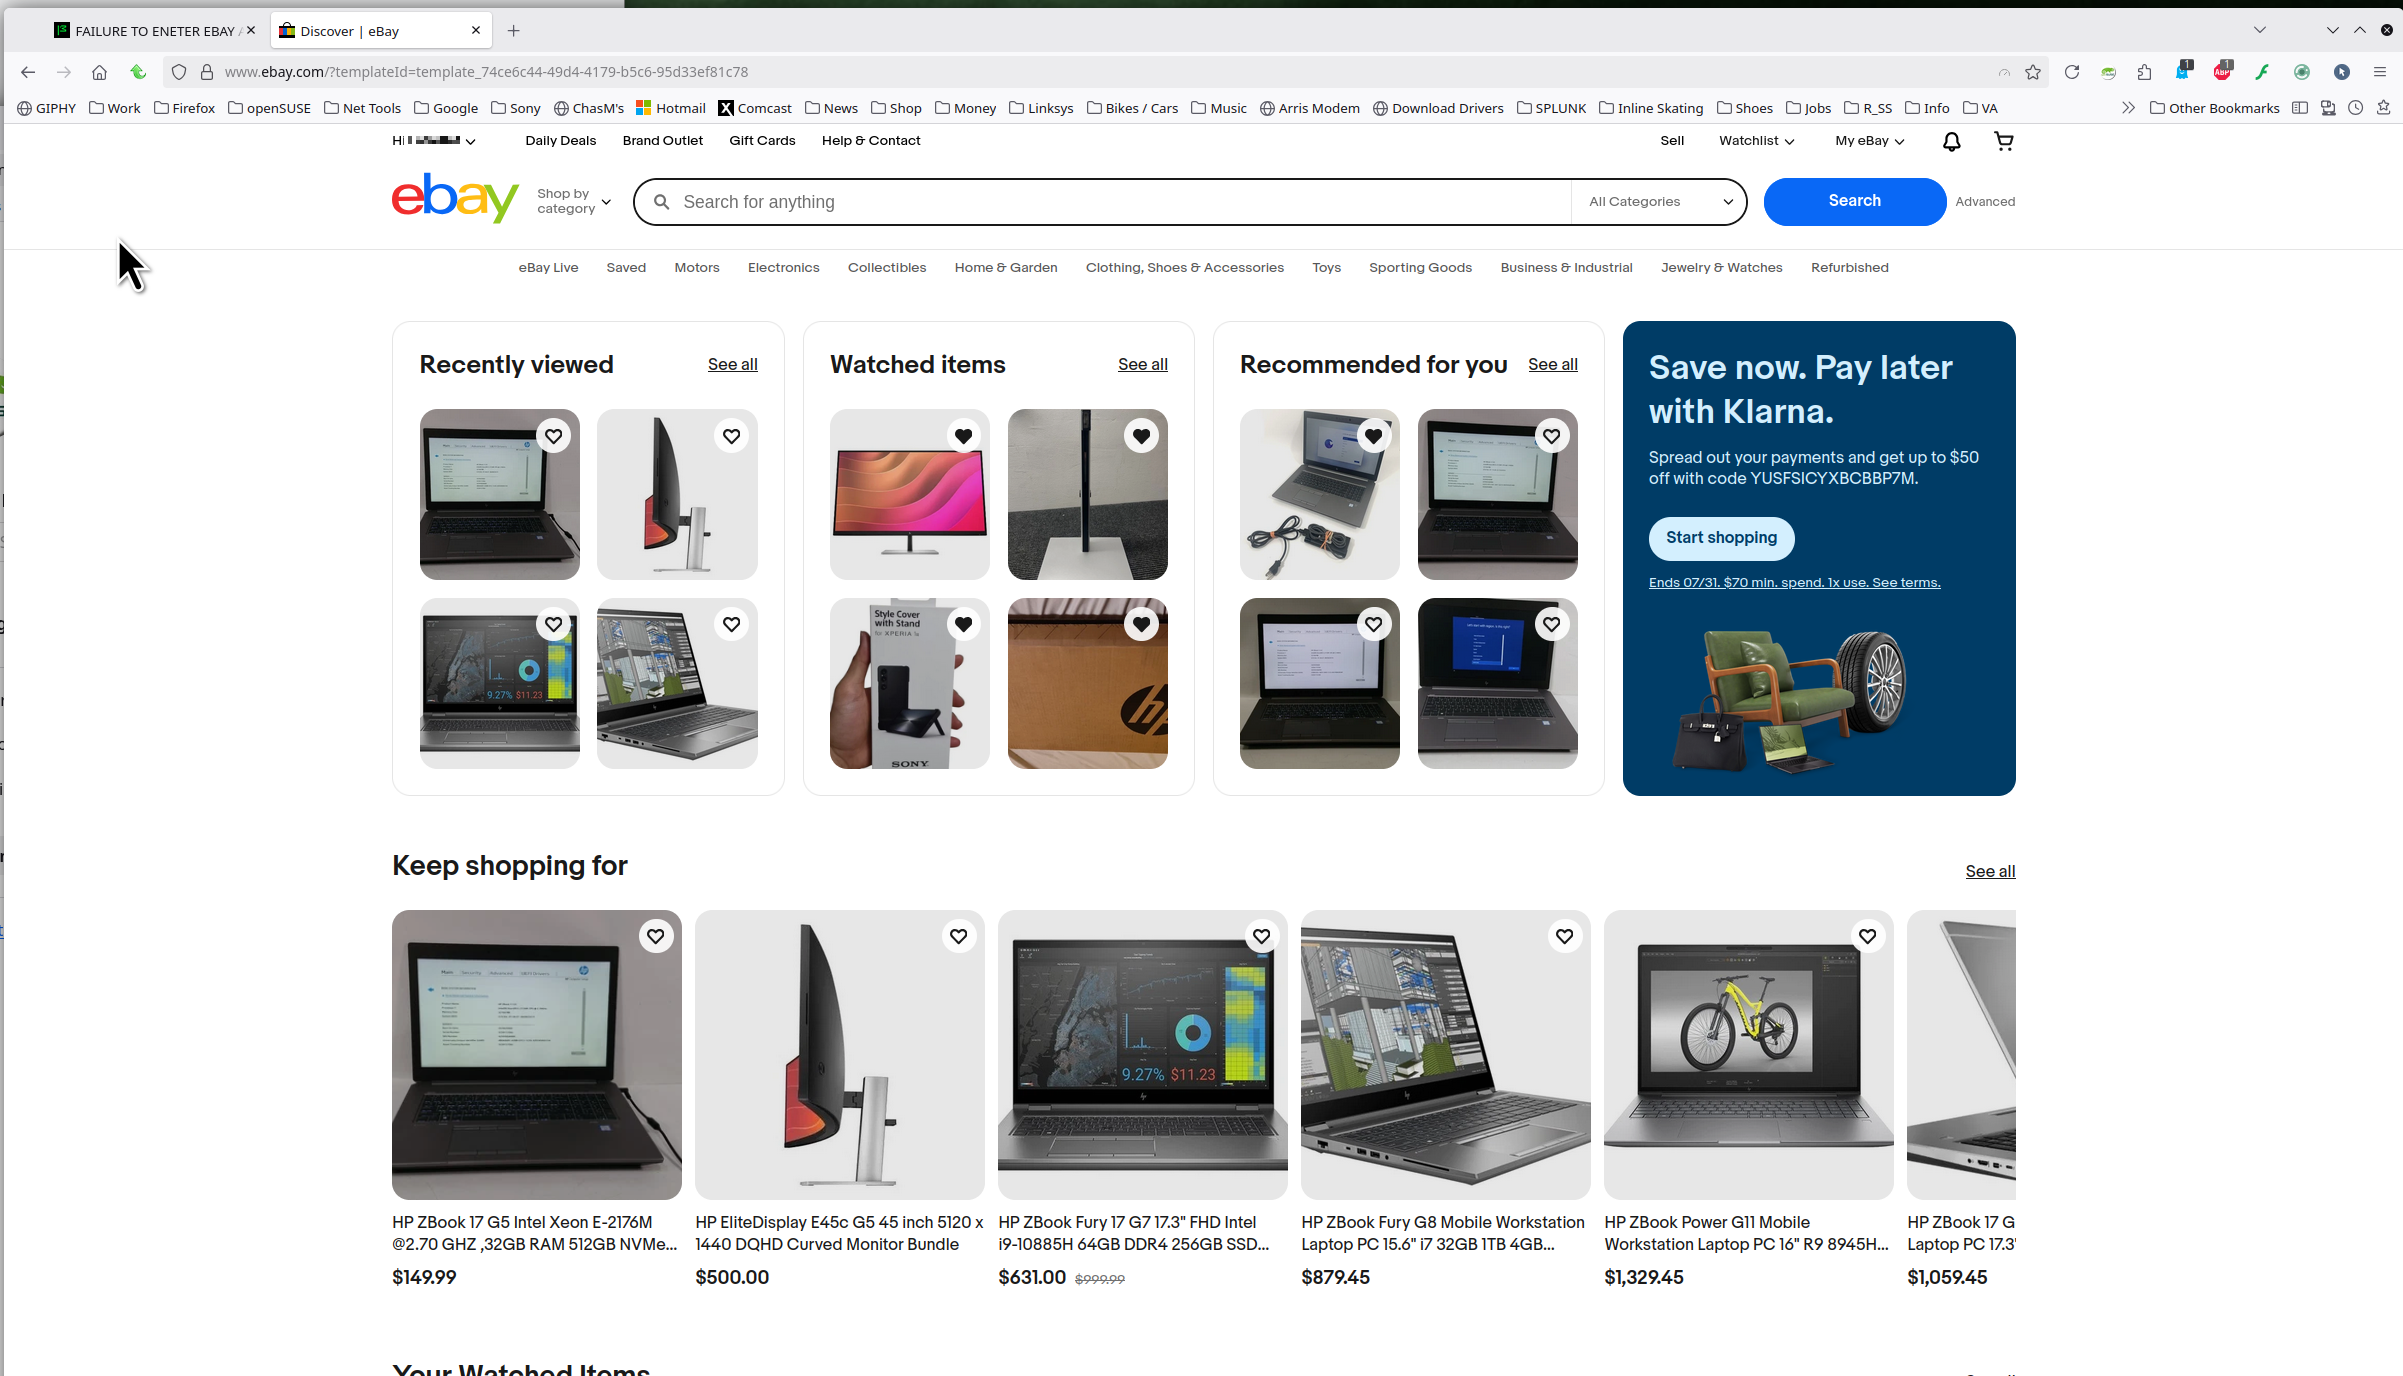Image resolution: width=2403 pixels, height=1376 pixels.
Task: Open Firefox hamburger application menu
Action: pyautogui.click(x=2380, y=72)
